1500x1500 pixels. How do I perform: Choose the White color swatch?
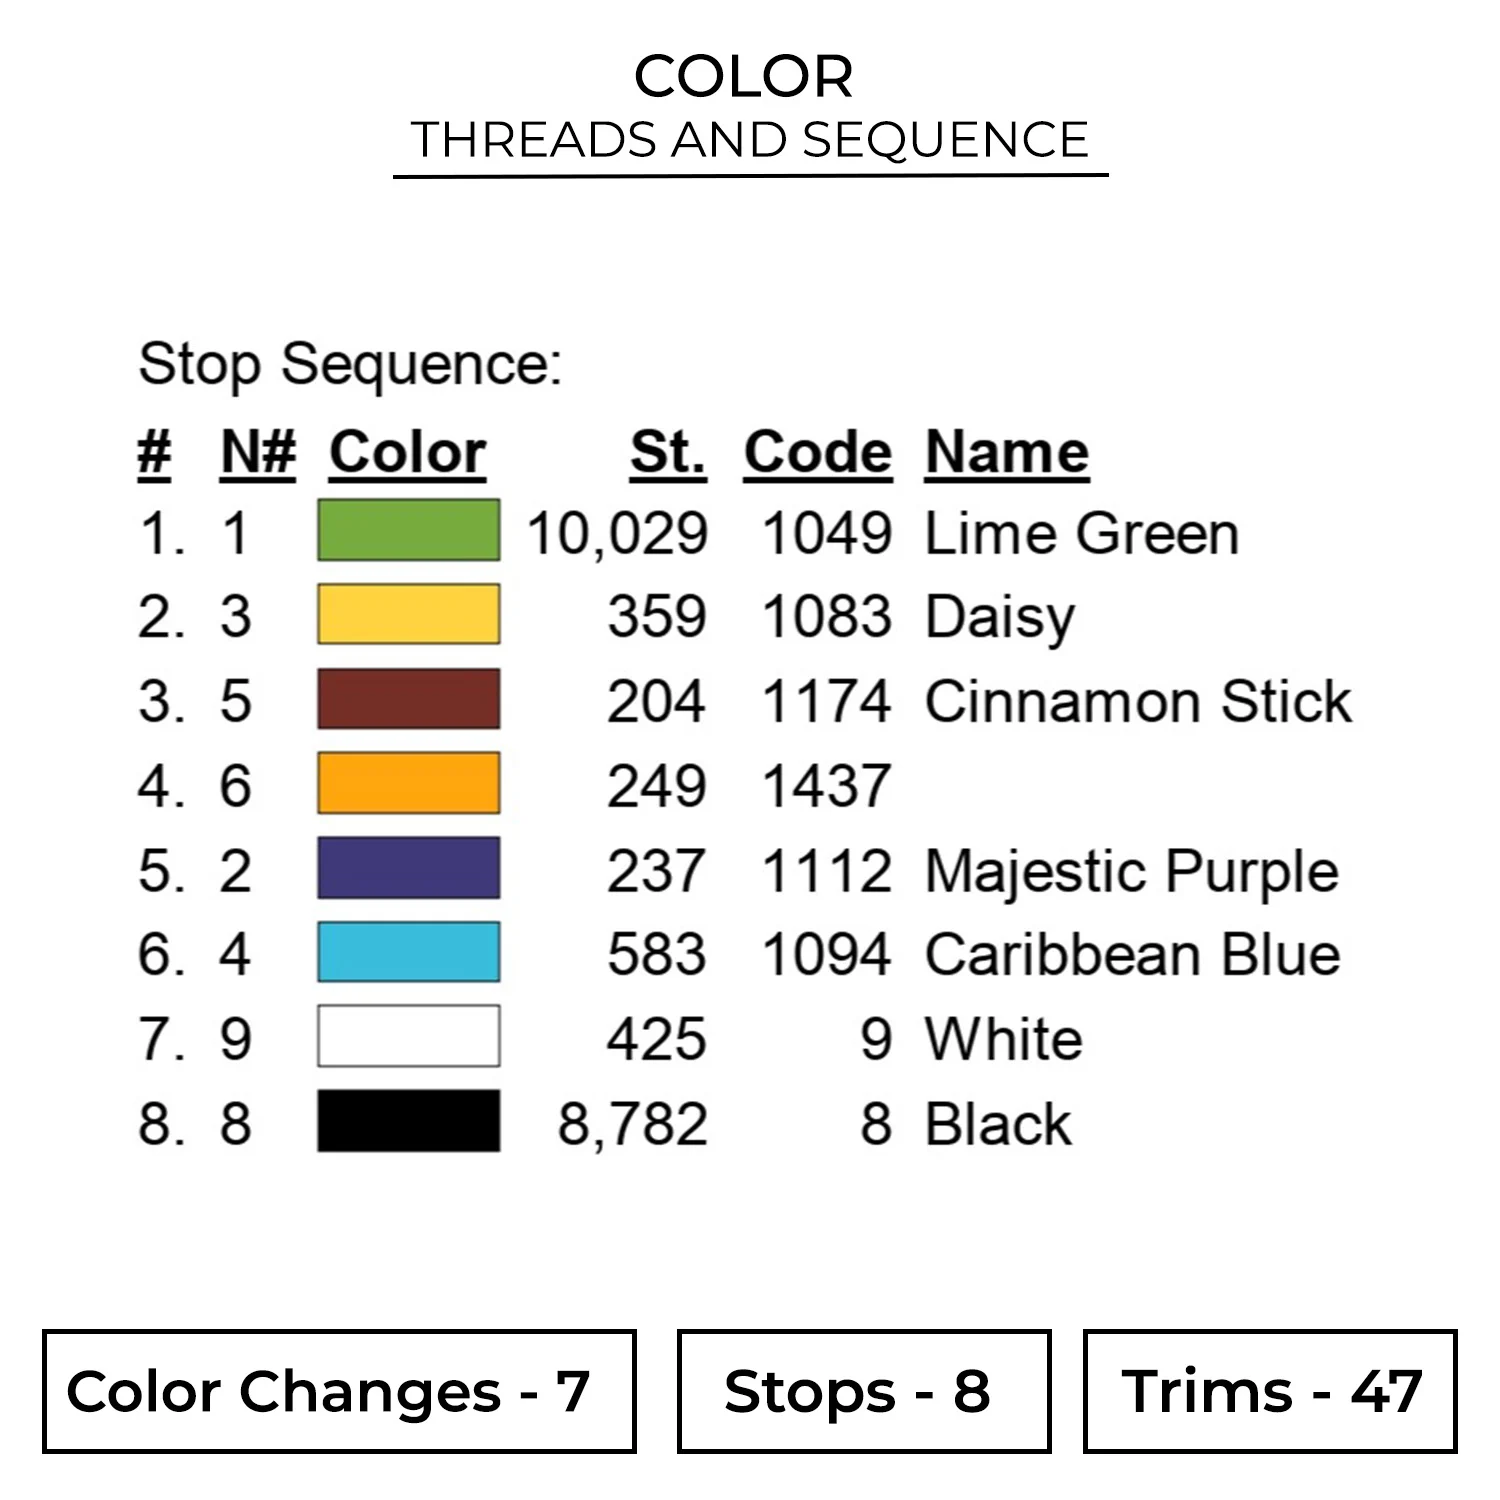click(408, 1036)
